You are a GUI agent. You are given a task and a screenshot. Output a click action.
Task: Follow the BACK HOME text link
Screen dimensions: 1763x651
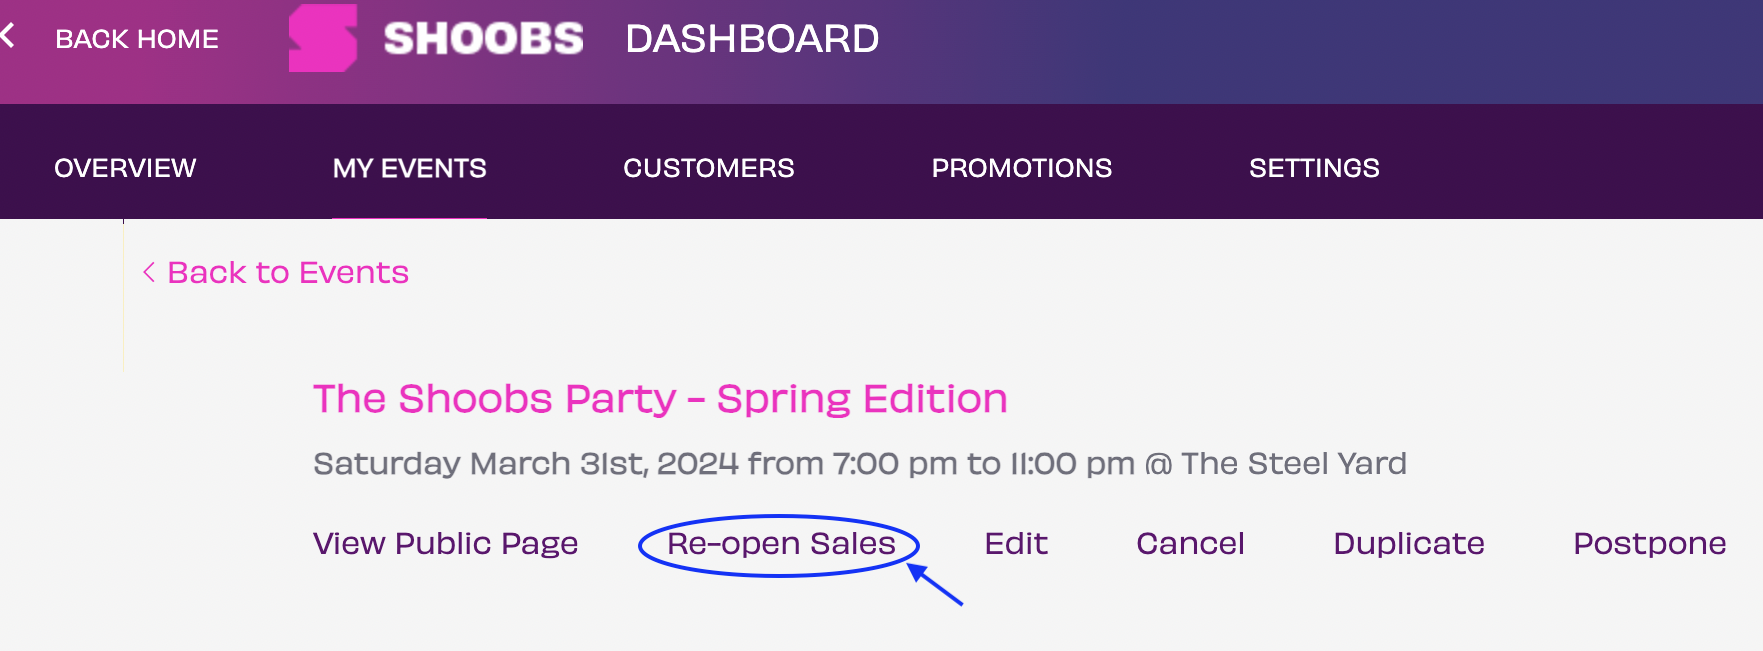click(x=137, y=39)
